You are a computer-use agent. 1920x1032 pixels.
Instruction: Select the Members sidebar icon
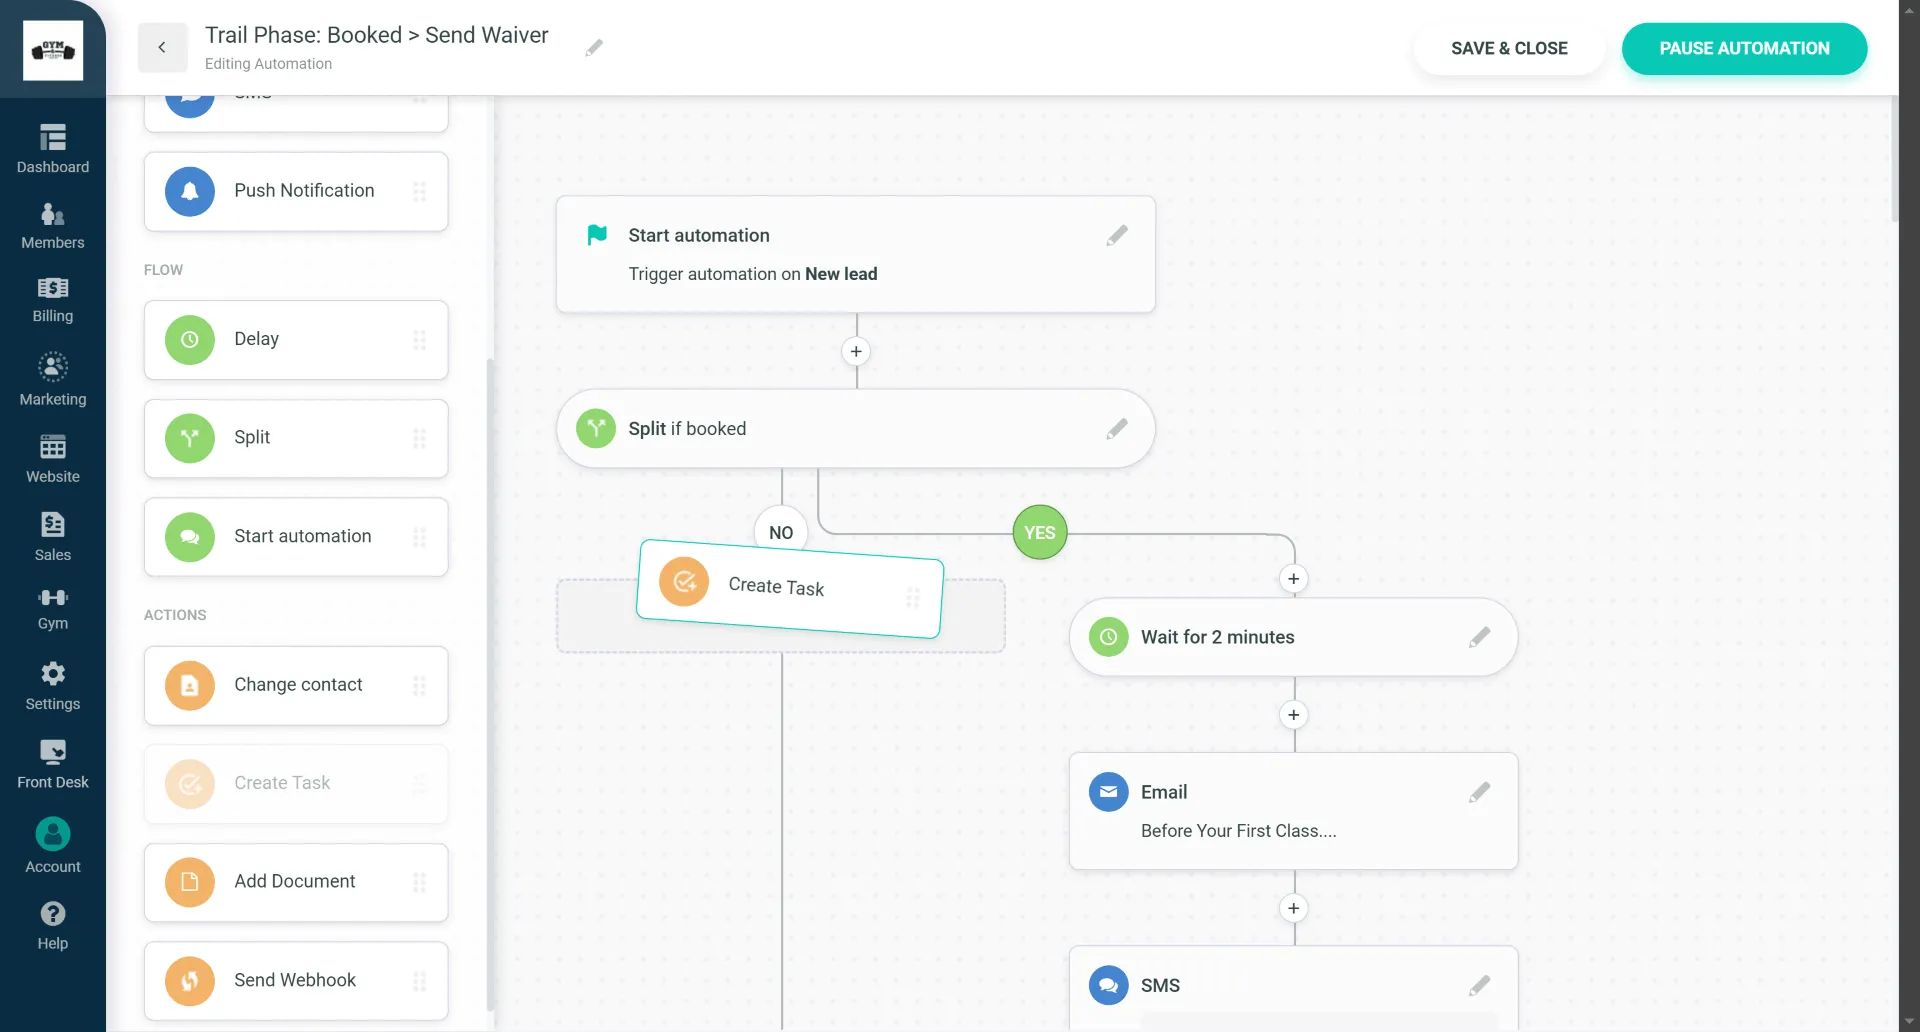[x=52, y=224]
